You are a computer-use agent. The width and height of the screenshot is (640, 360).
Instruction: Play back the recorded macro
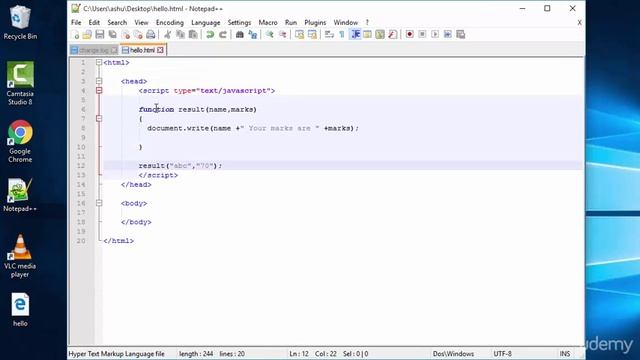435,35
